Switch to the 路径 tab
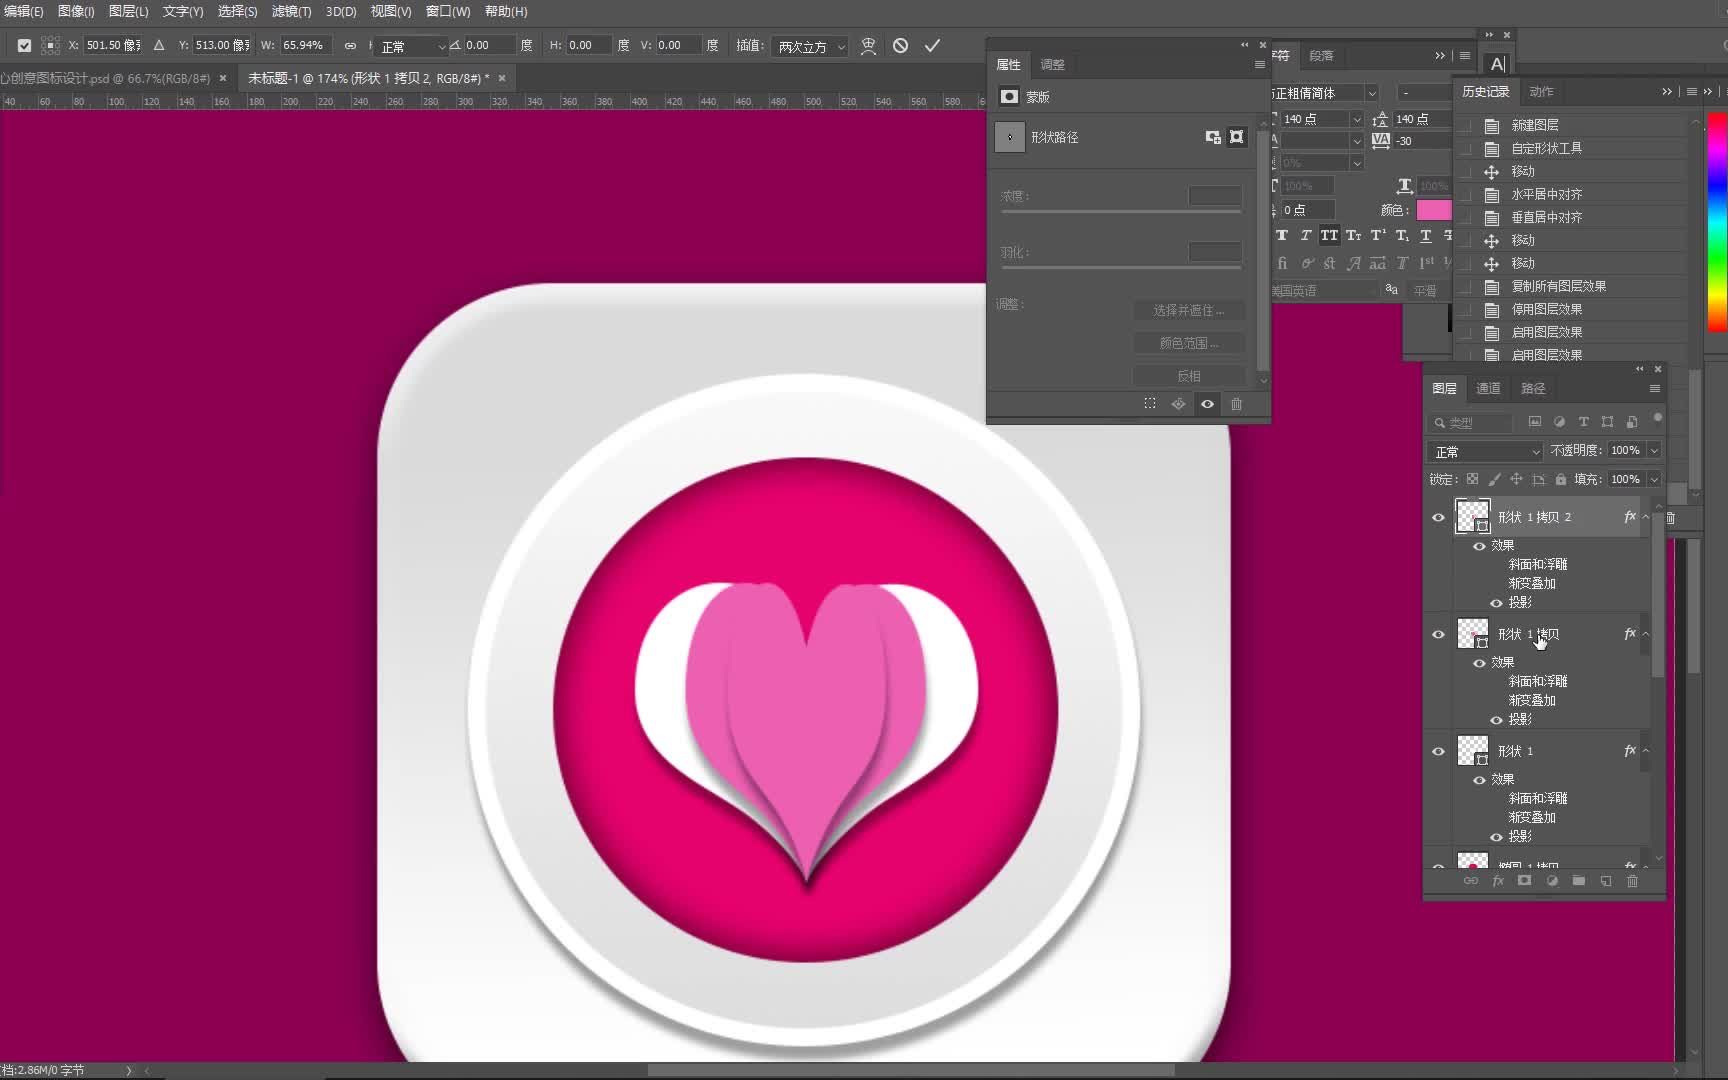This screenshot has width=1728, height=1080. [x=1533, y=388]
